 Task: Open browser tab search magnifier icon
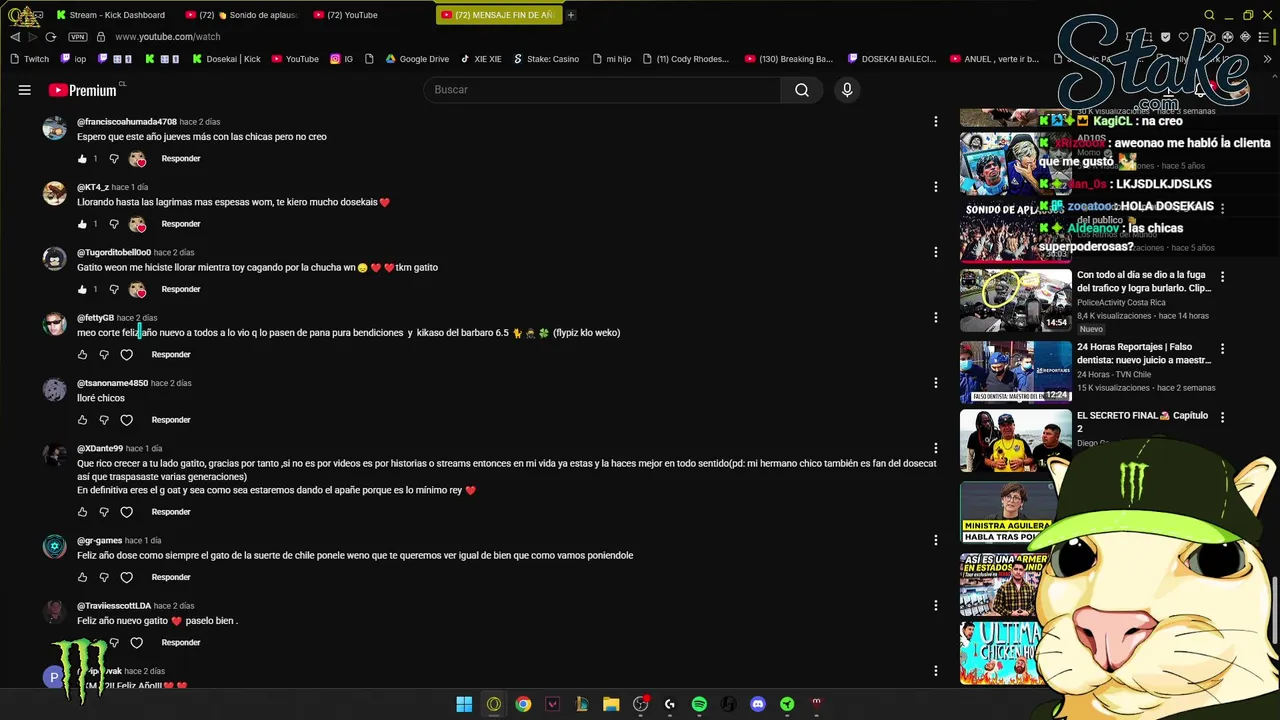click(x=1209, y=15)
